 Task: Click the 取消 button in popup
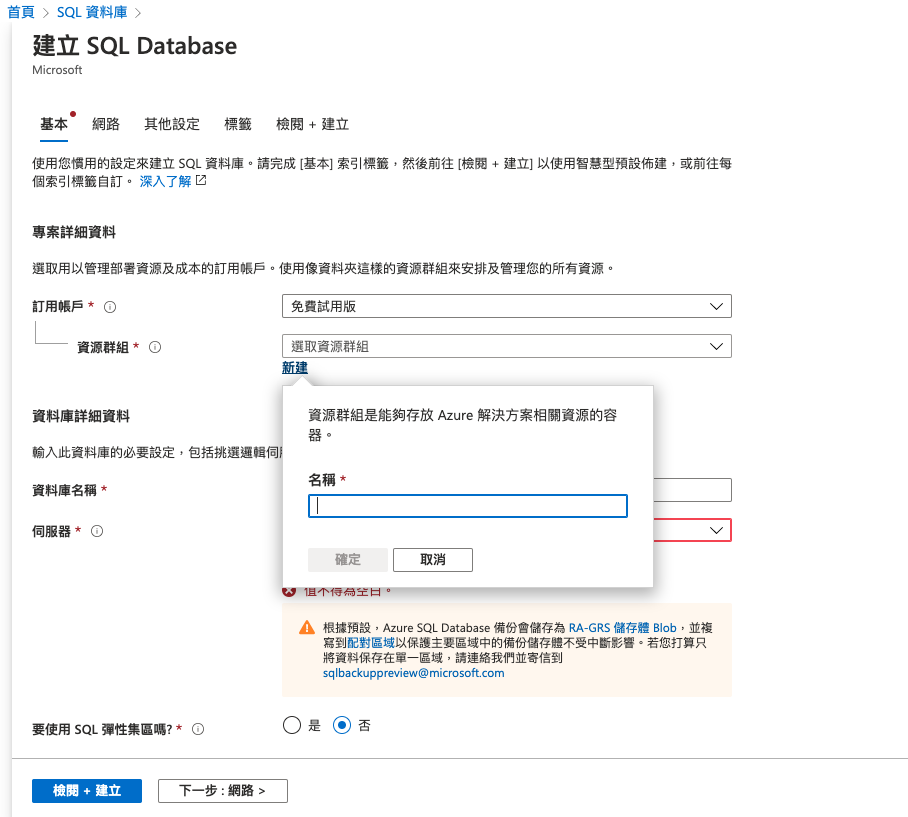point(433,560)
